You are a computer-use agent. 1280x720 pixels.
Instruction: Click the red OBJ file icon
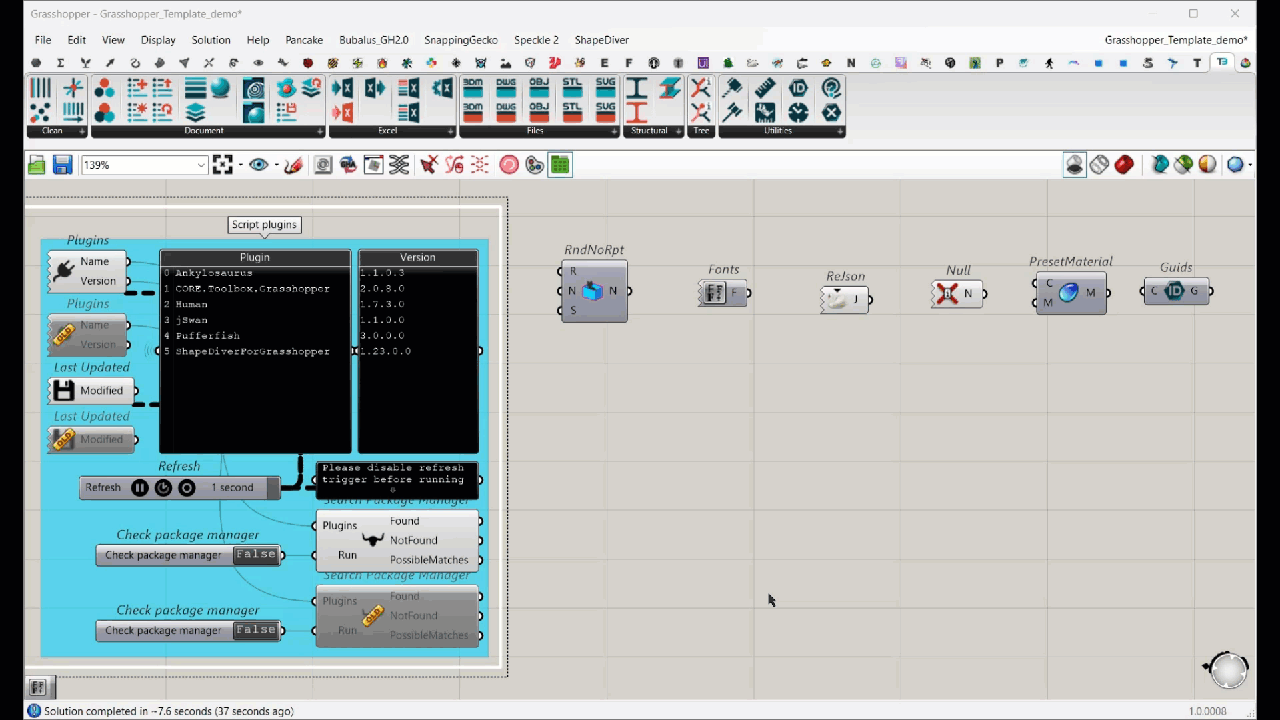pos(539,111)
